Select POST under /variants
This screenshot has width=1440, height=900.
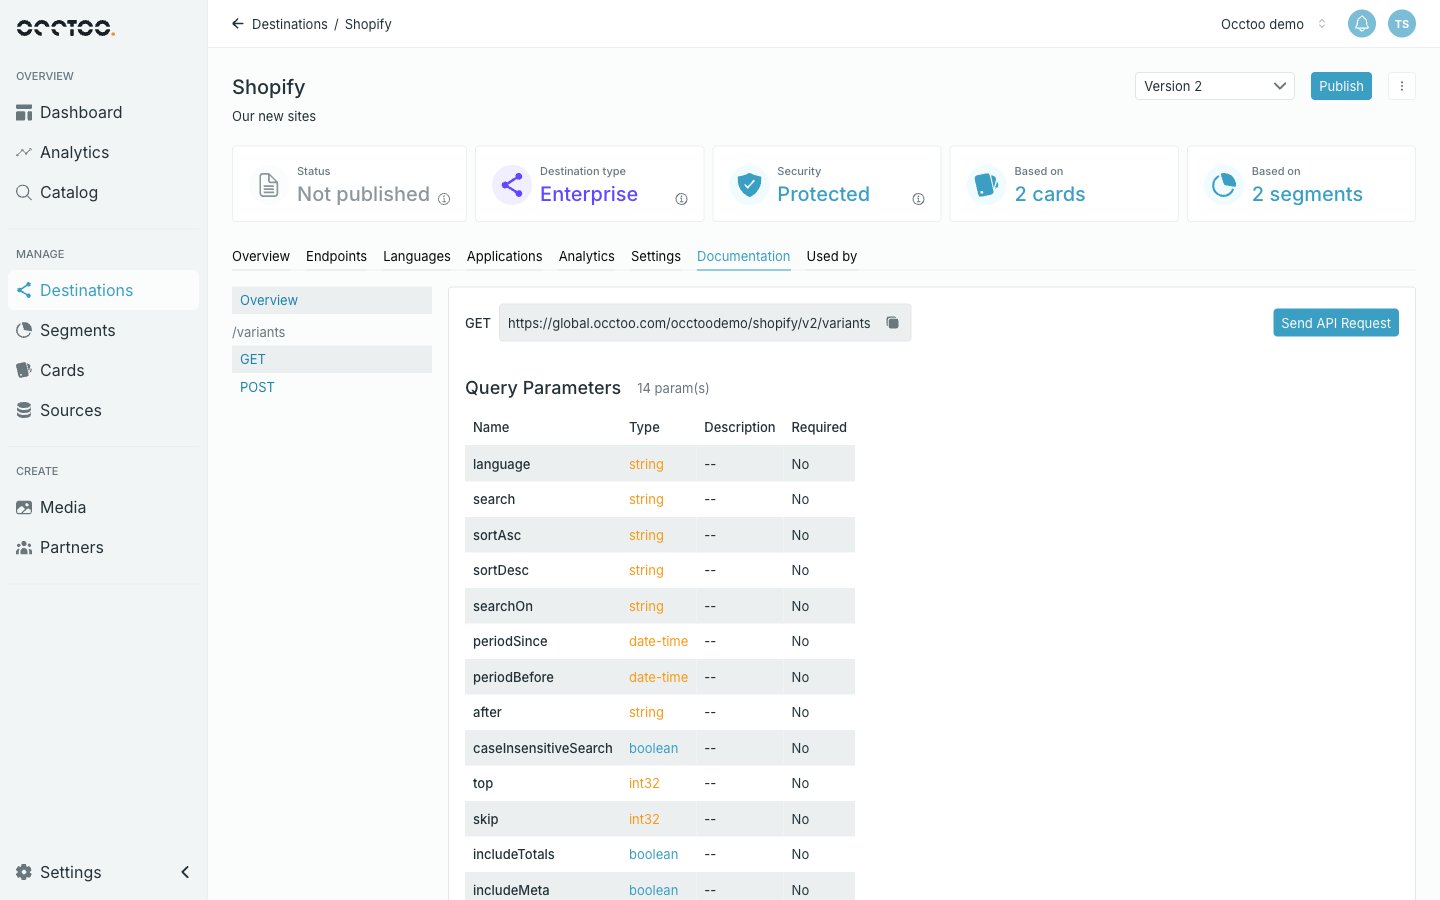tap(332, 387)
